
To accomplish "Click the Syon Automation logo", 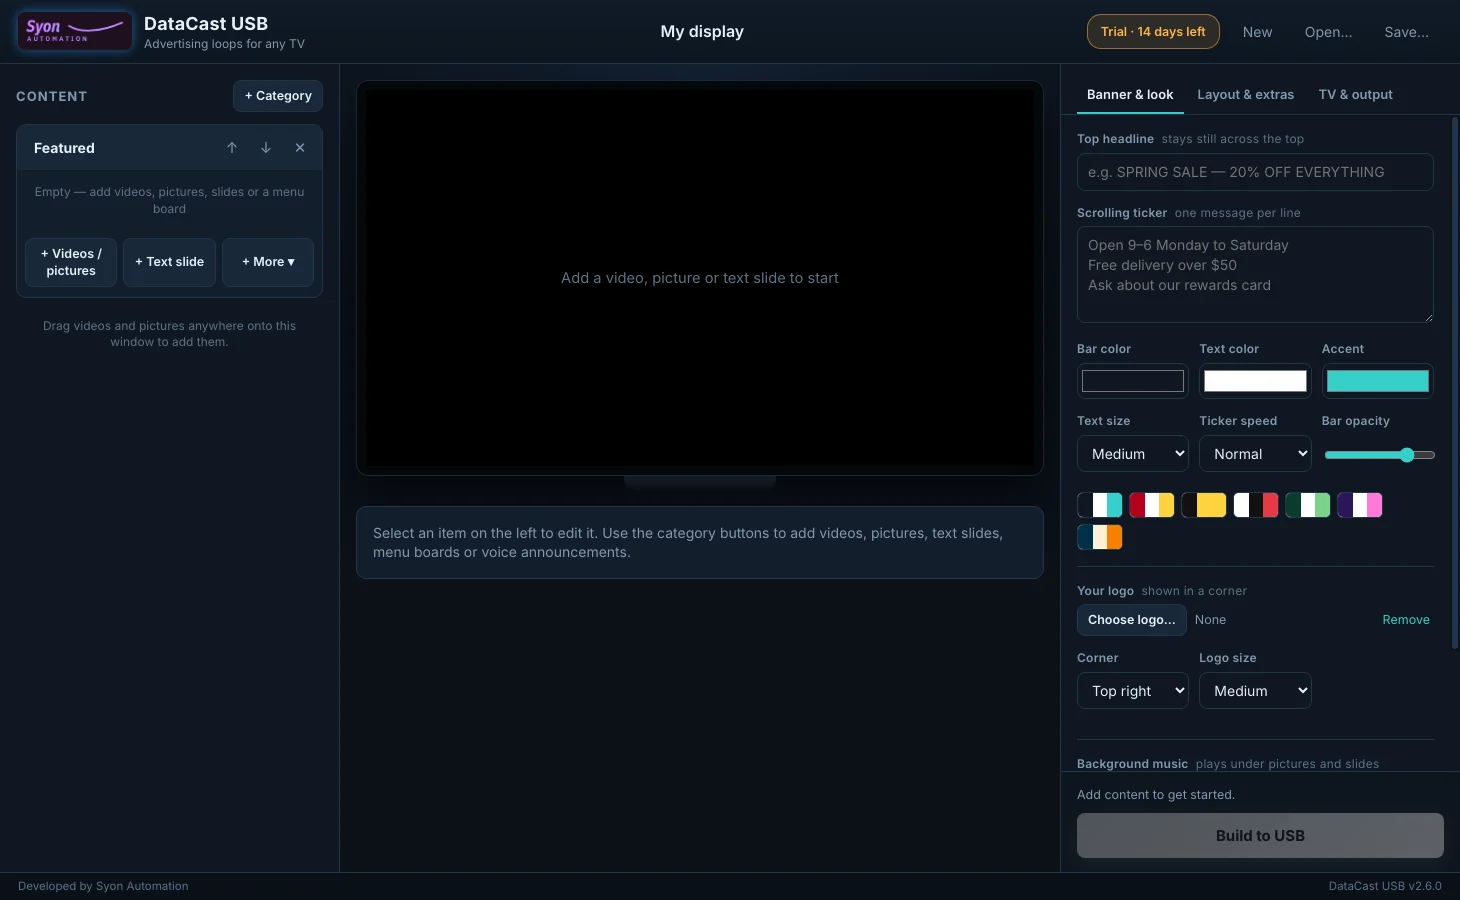I will point(74,31).
